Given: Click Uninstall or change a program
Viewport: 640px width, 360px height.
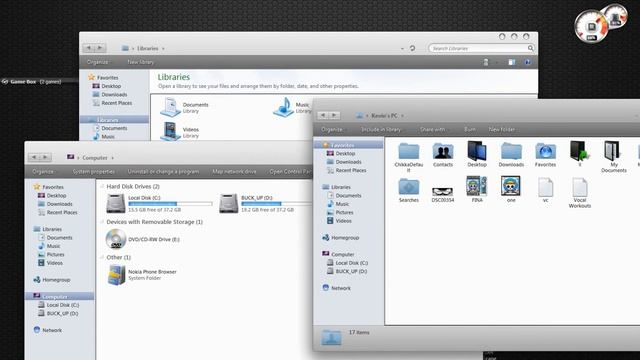Looking at the screenshot, I should [163, 171].
